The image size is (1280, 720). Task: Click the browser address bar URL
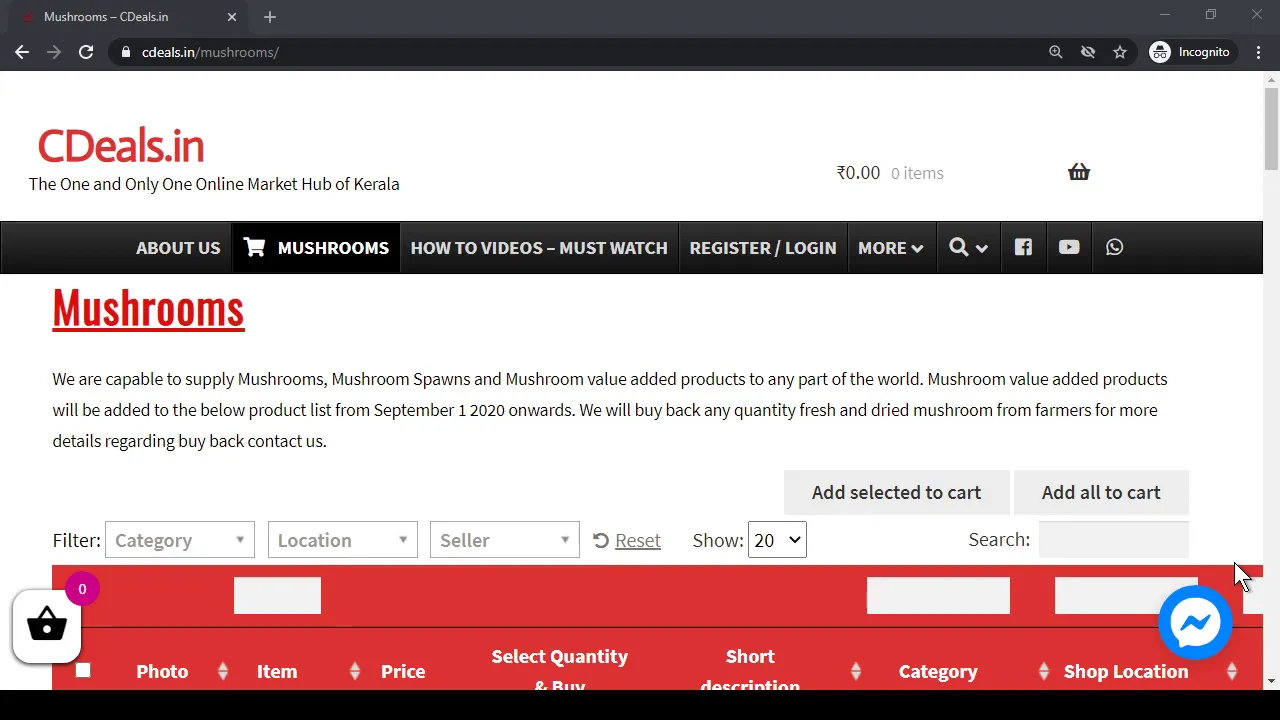pos(210,52)
